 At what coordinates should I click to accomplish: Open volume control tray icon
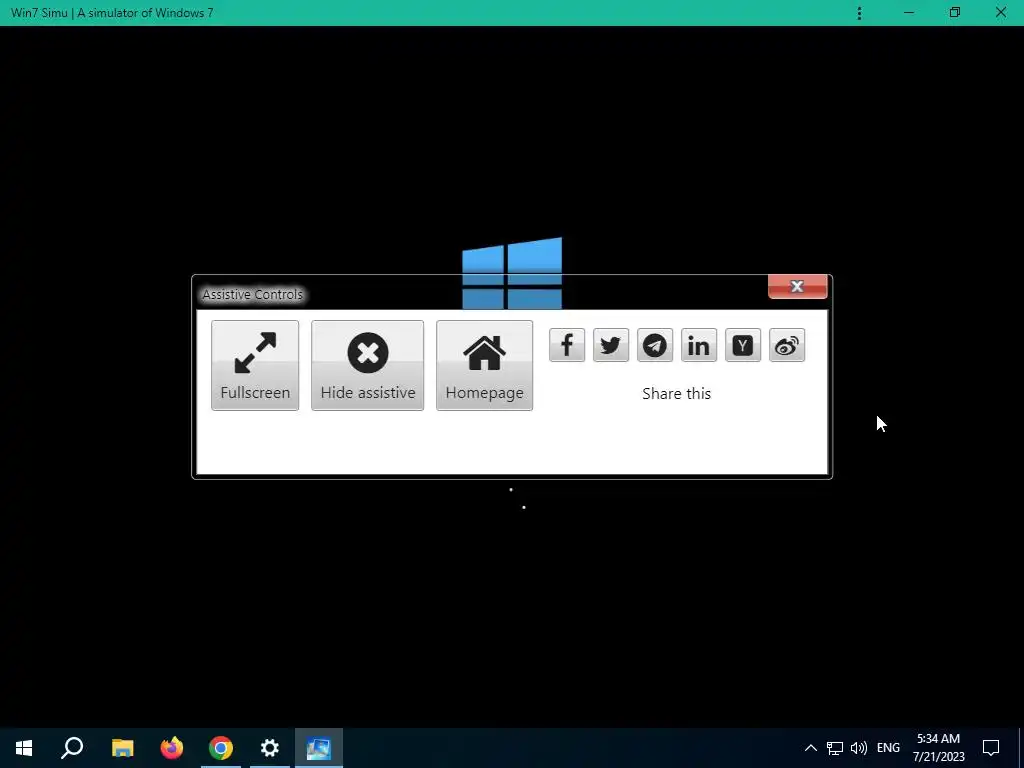tap(859, 748)
